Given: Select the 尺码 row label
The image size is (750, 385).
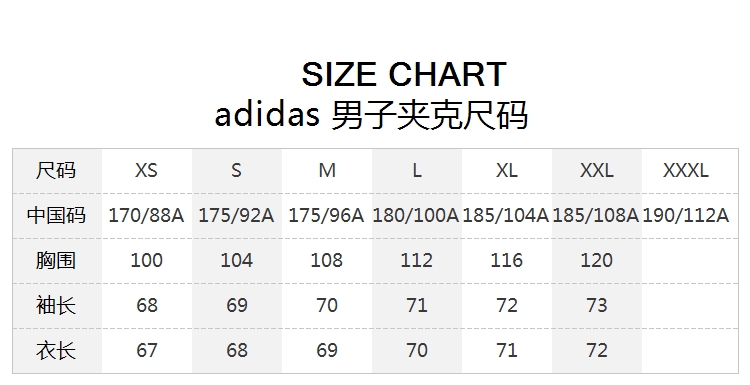Looking at the screenshot, I should coord(56,170).
